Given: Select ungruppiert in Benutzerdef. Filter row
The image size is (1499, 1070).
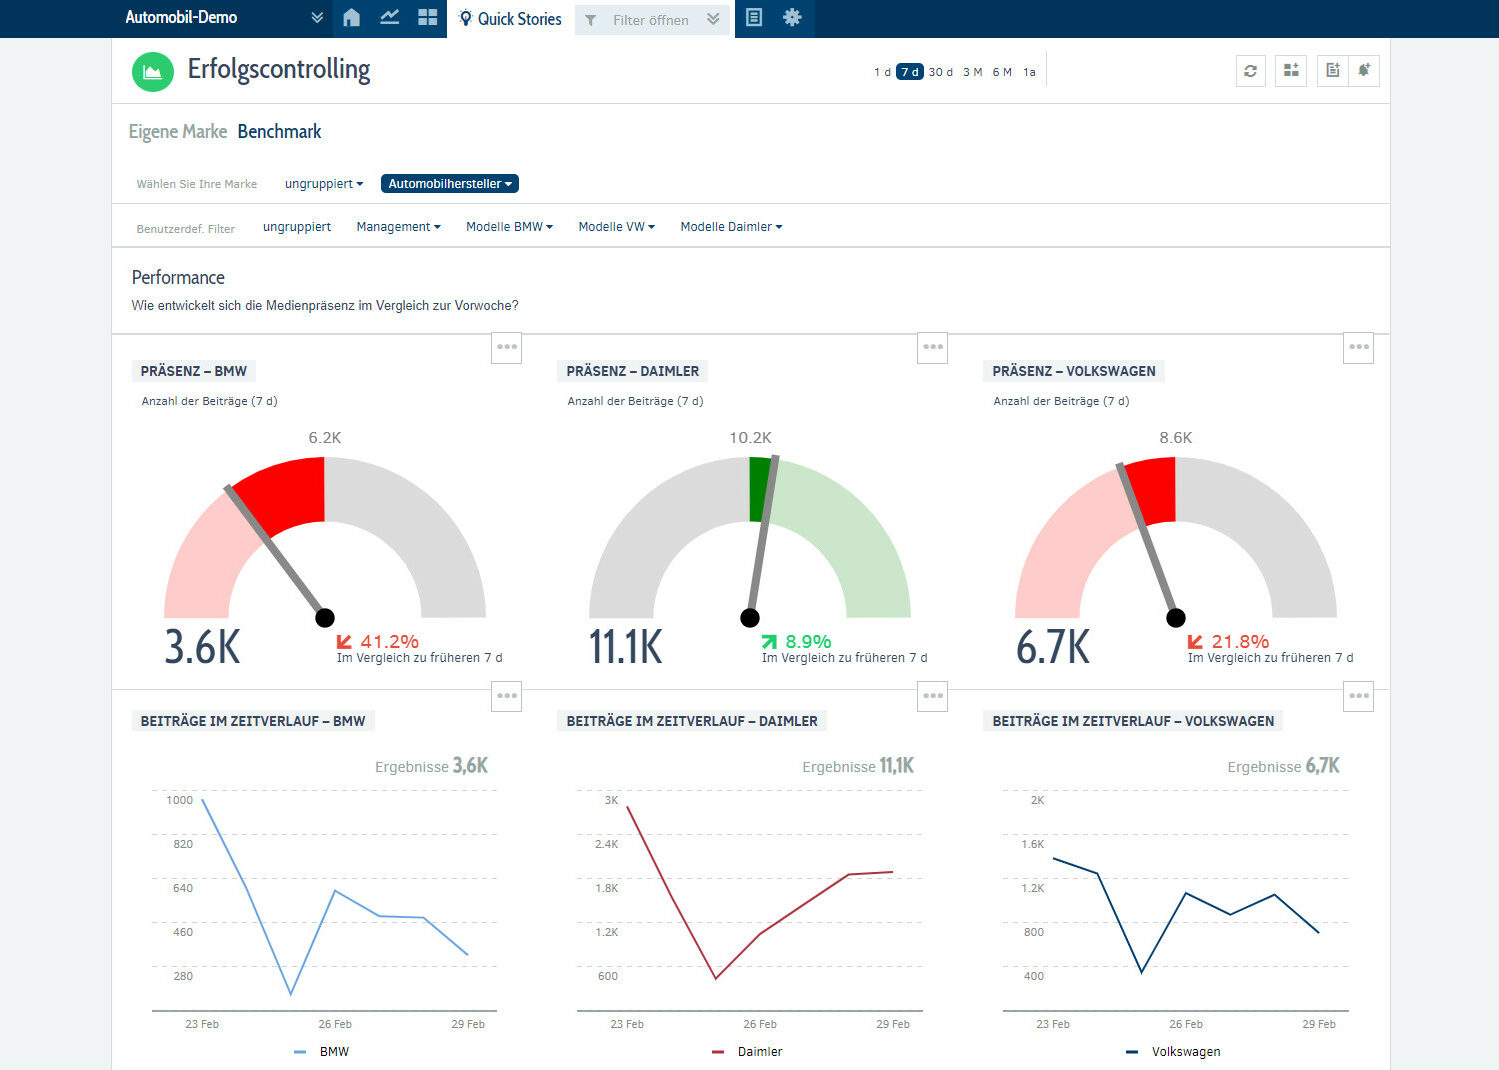Looking at the screenshot, I should [297, 227].
